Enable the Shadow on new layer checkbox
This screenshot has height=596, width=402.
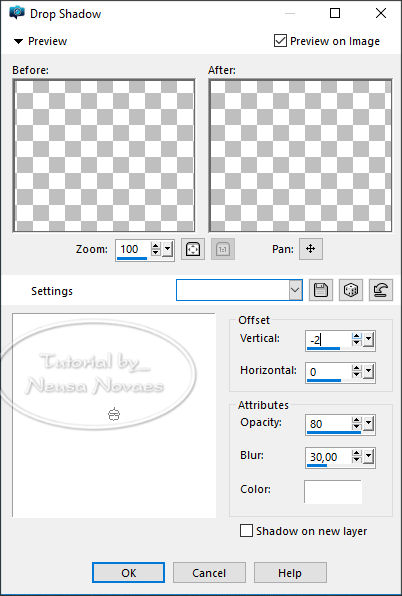tap(246, 531)
